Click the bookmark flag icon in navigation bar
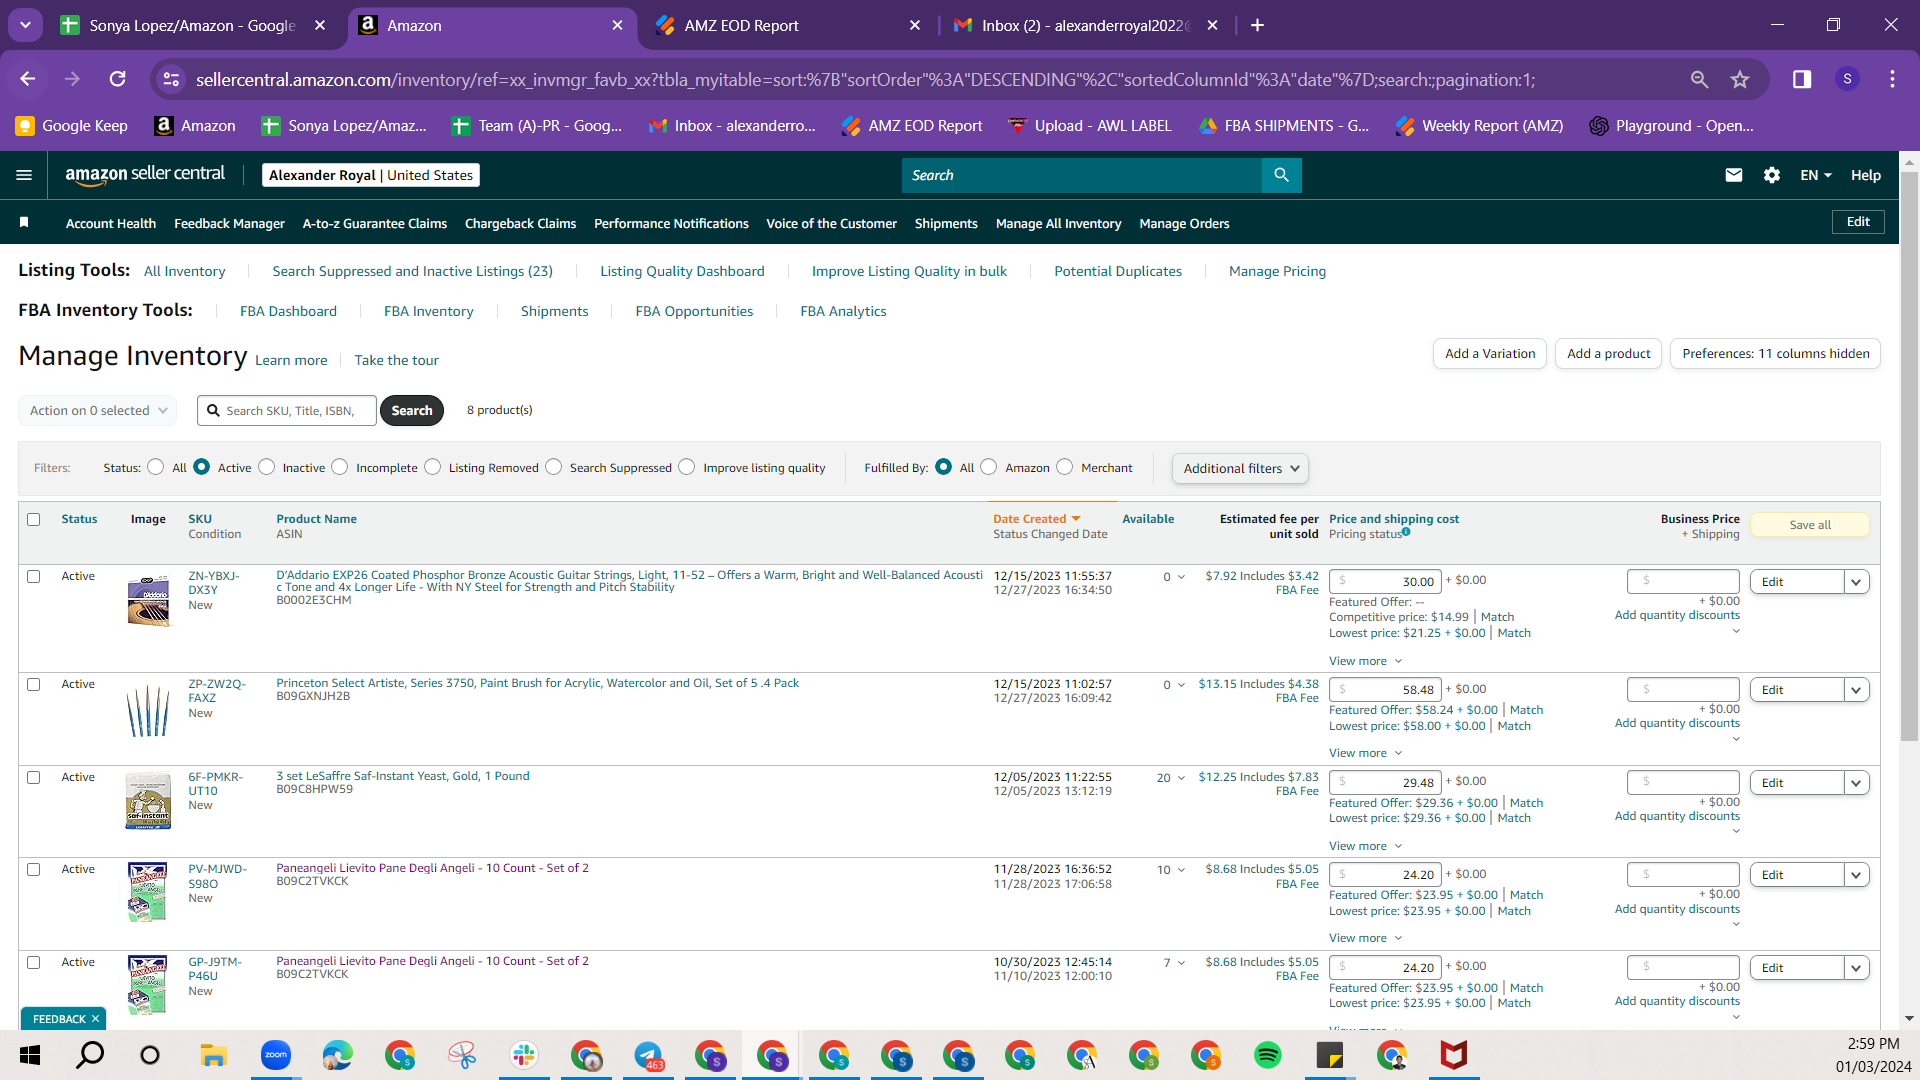The width and height of the screenshot is (1920, 1080). point(24,222)
